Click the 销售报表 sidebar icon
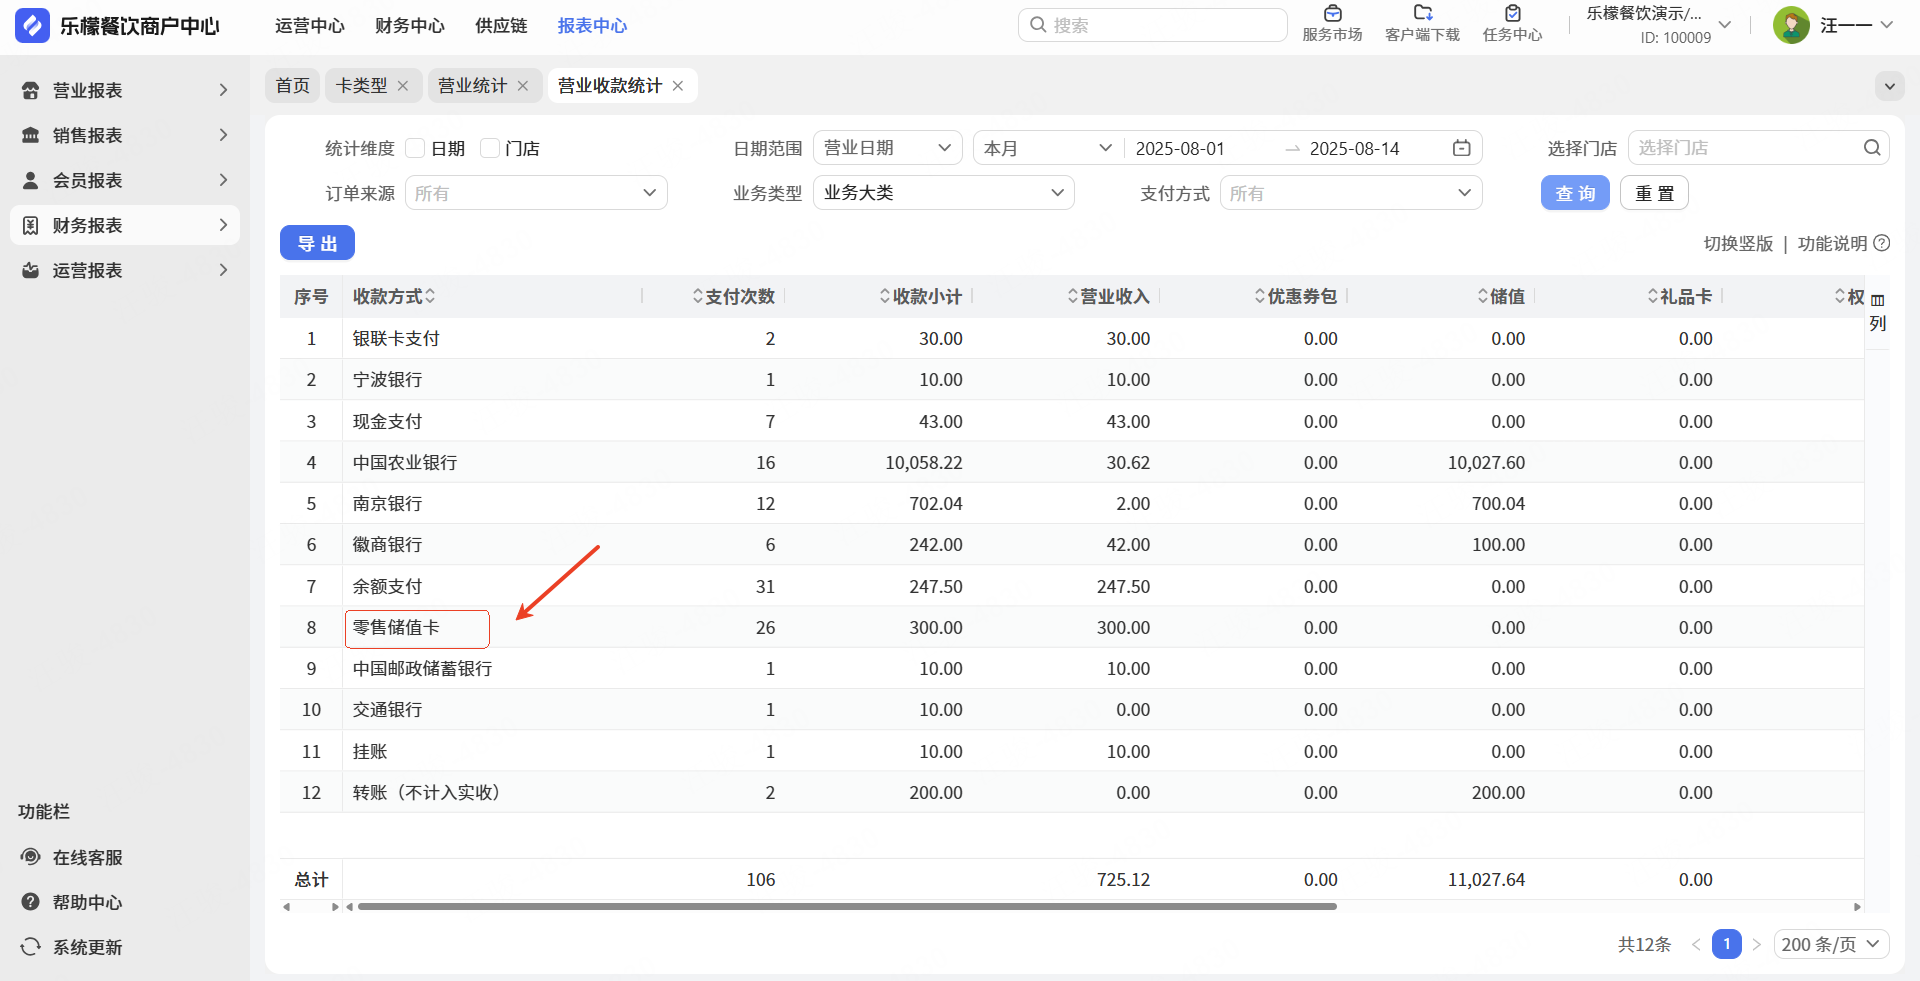Screen dimensions: 1920x981 click(x=31, y=135)
